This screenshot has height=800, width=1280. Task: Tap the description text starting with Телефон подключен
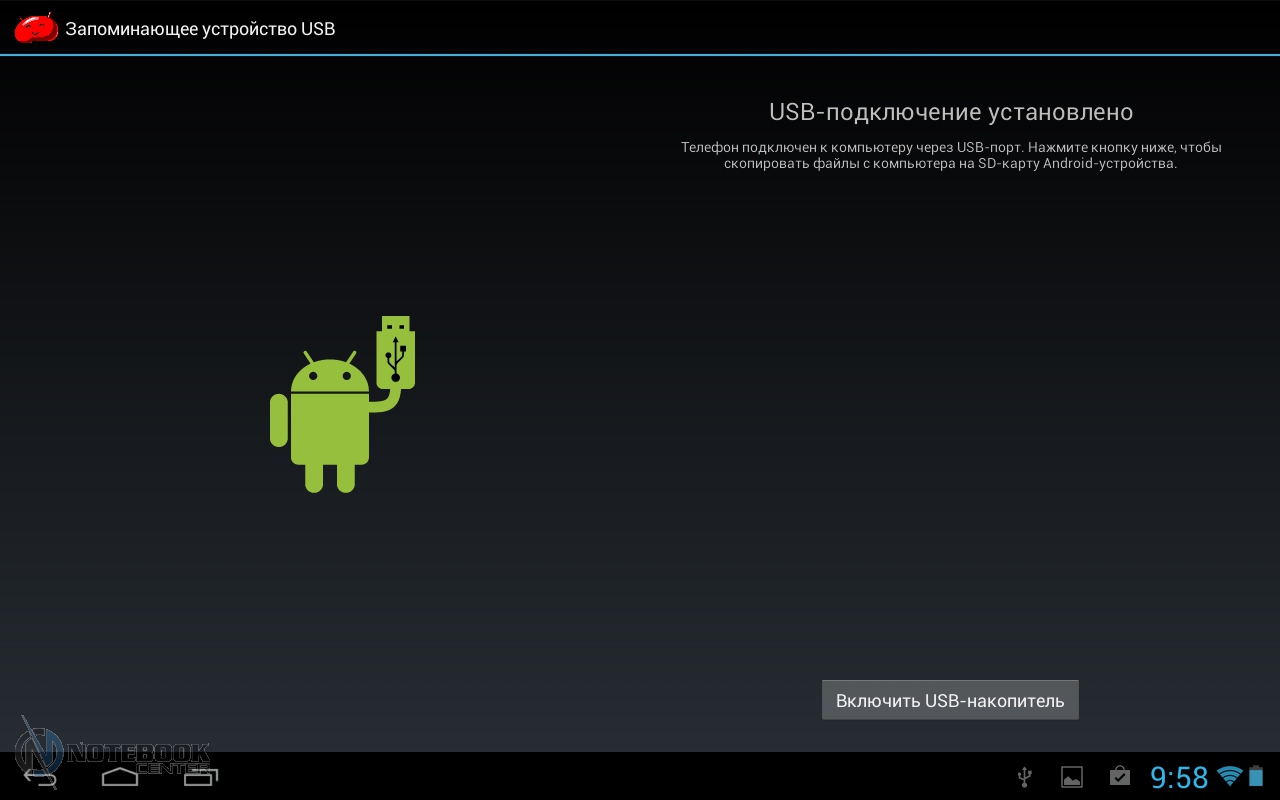pos(950,147)
